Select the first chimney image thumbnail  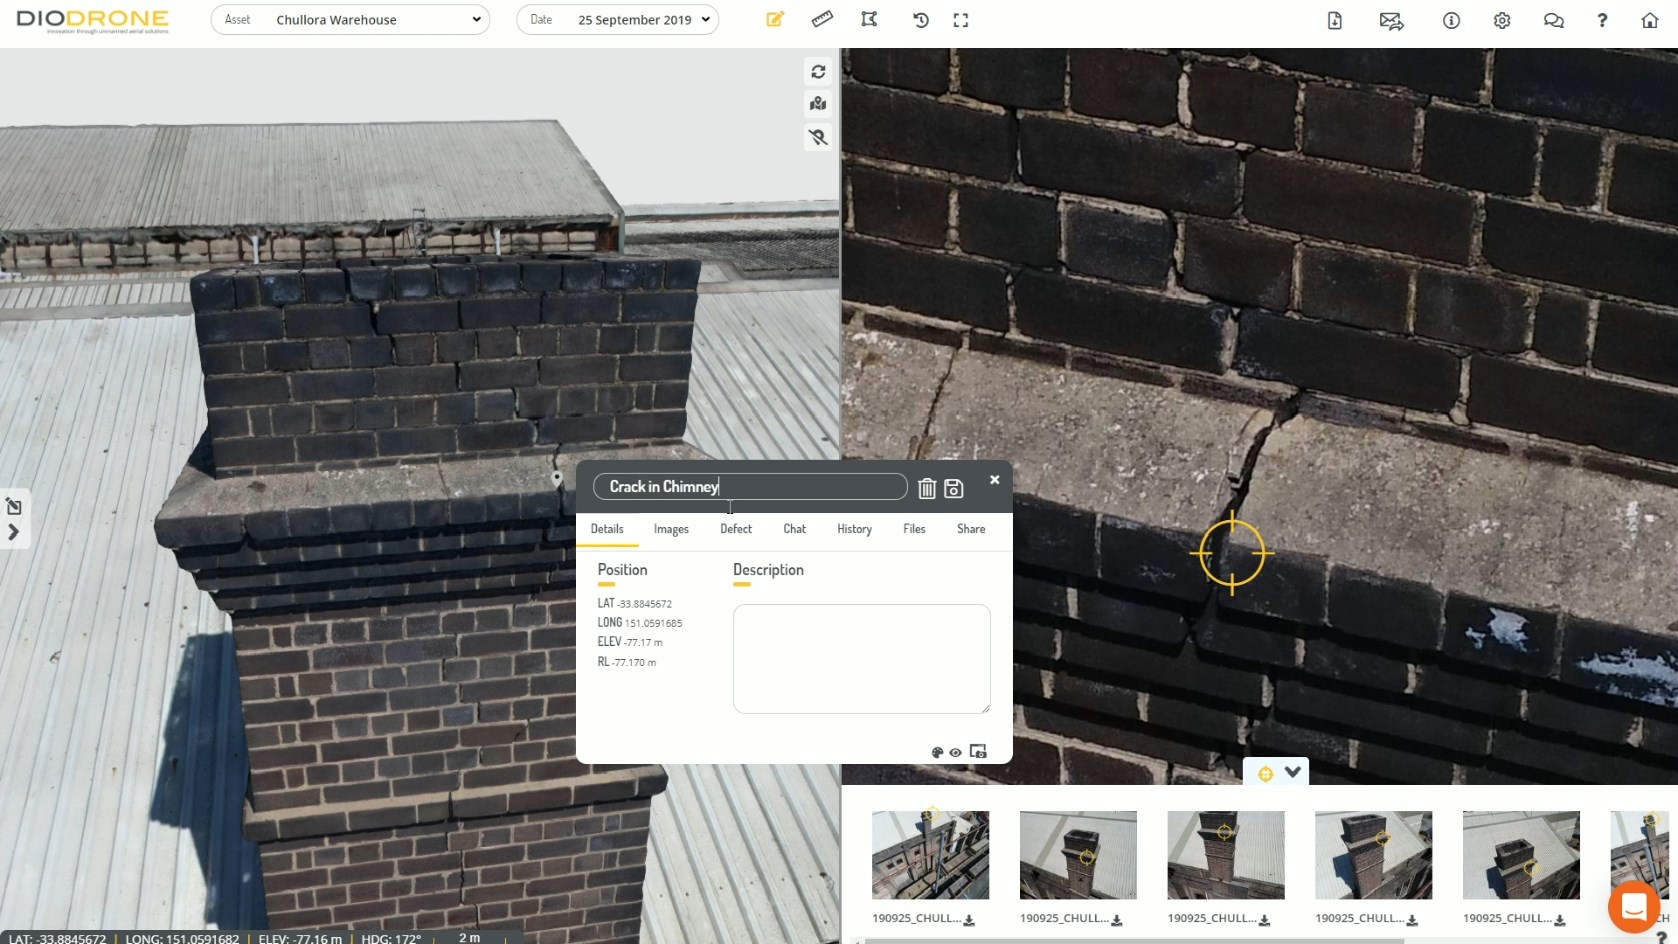(x=928, y=855)
